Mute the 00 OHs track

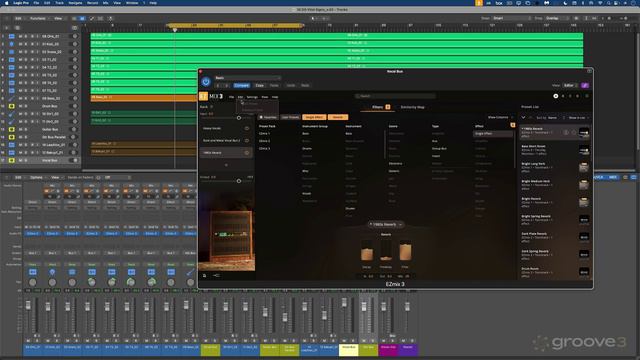click(x=21, y=36)
